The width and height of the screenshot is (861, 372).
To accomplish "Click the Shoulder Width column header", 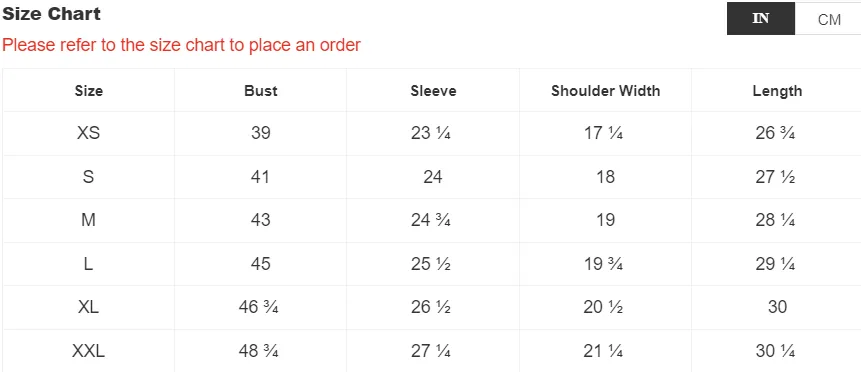I will coord(606,91).
